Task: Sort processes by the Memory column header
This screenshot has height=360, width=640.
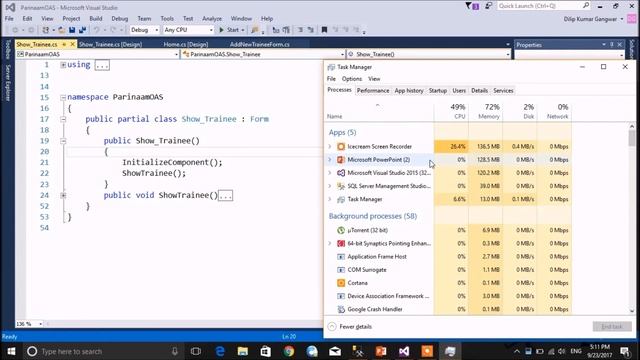Action: pyautogui.click(x=486, y=111)
